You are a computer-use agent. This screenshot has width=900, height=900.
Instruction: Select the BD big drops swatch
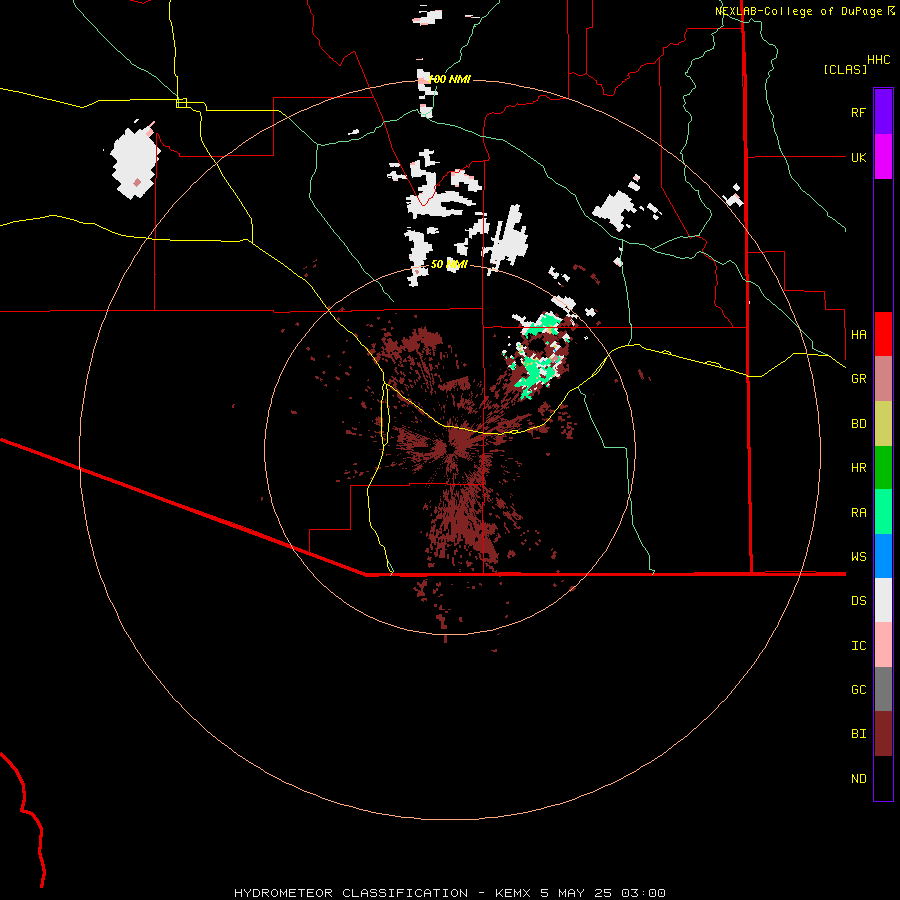(883, 424)
